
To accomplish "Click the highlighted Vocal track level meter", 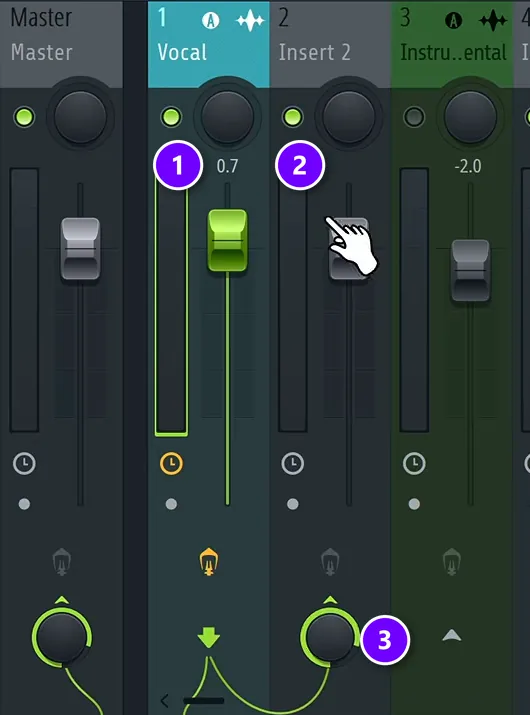I will 171,303.
